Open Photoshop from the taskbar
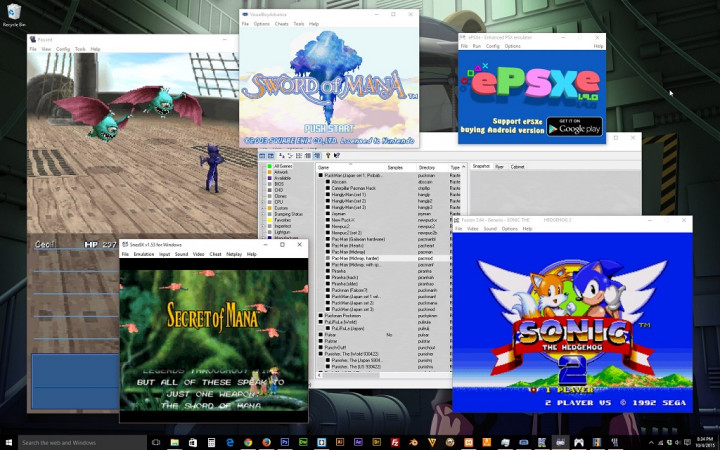Screen dimensions: 720x450 pos(285,443)
